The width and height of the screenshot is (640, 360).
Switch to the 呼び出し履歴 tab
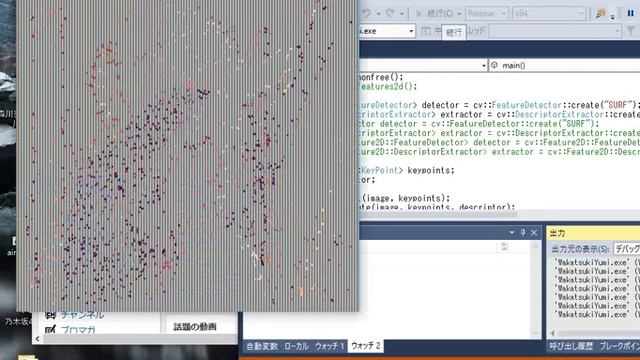[x=571, y=346]
